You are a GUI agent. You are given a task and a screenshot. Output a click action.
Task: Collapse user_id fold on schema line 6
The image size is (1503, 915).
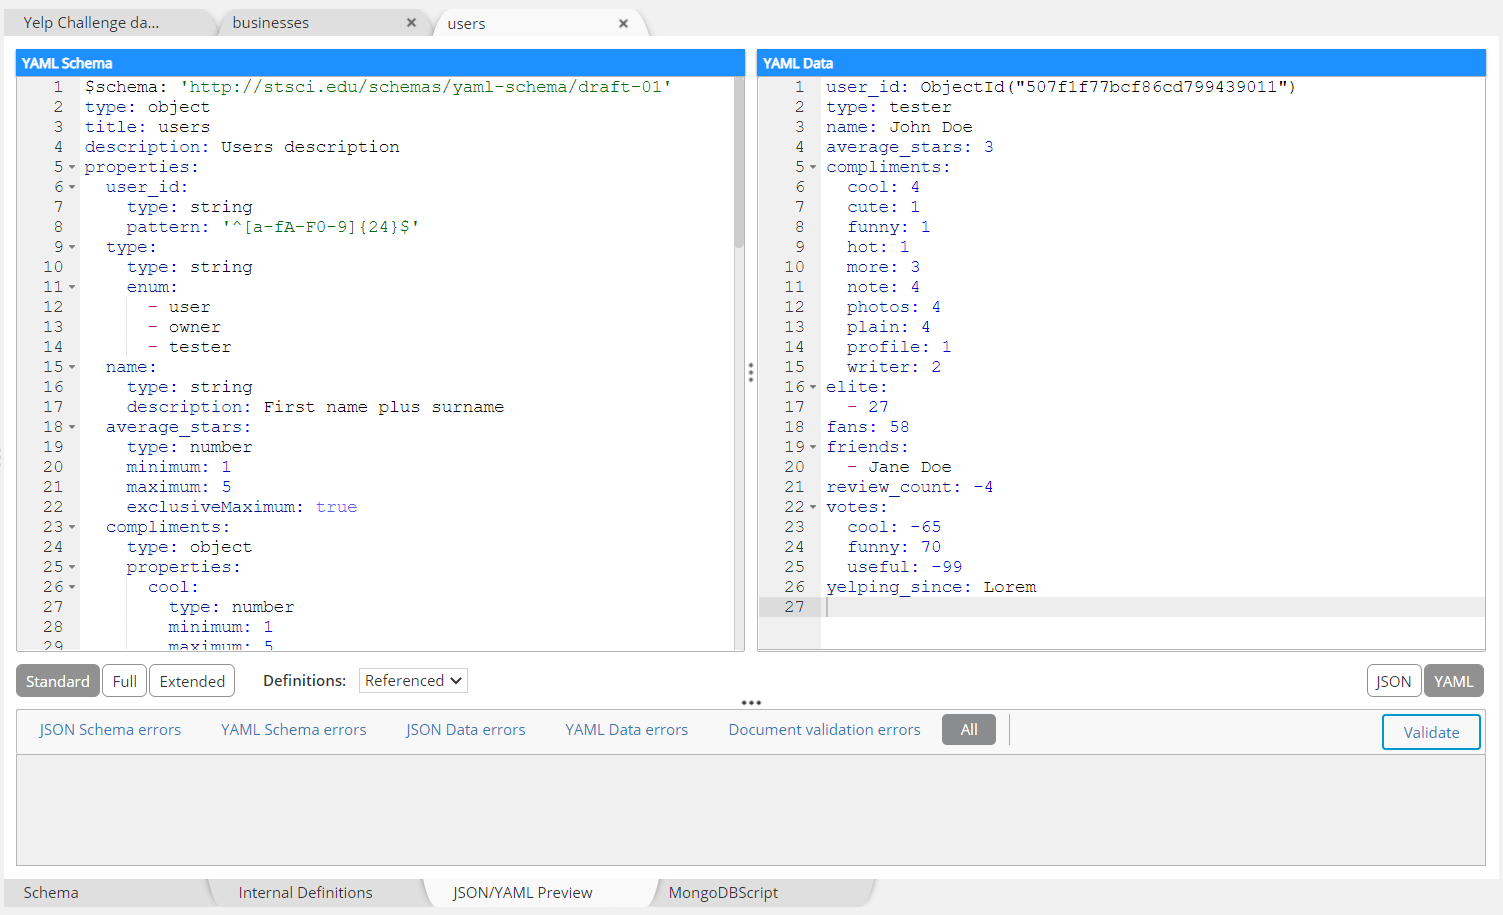click(72, 187)
